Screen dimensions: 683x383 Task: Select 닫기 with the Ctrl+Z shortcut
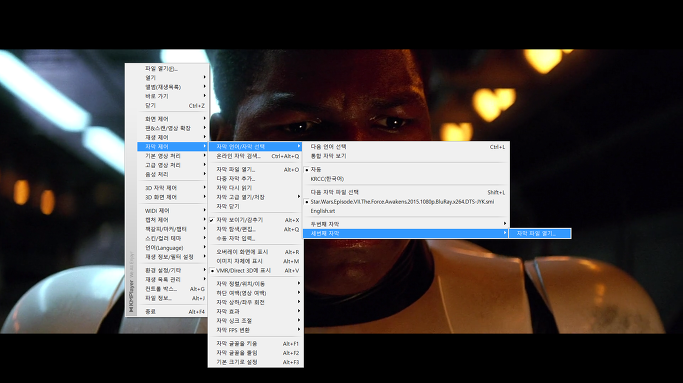[172, 105]
